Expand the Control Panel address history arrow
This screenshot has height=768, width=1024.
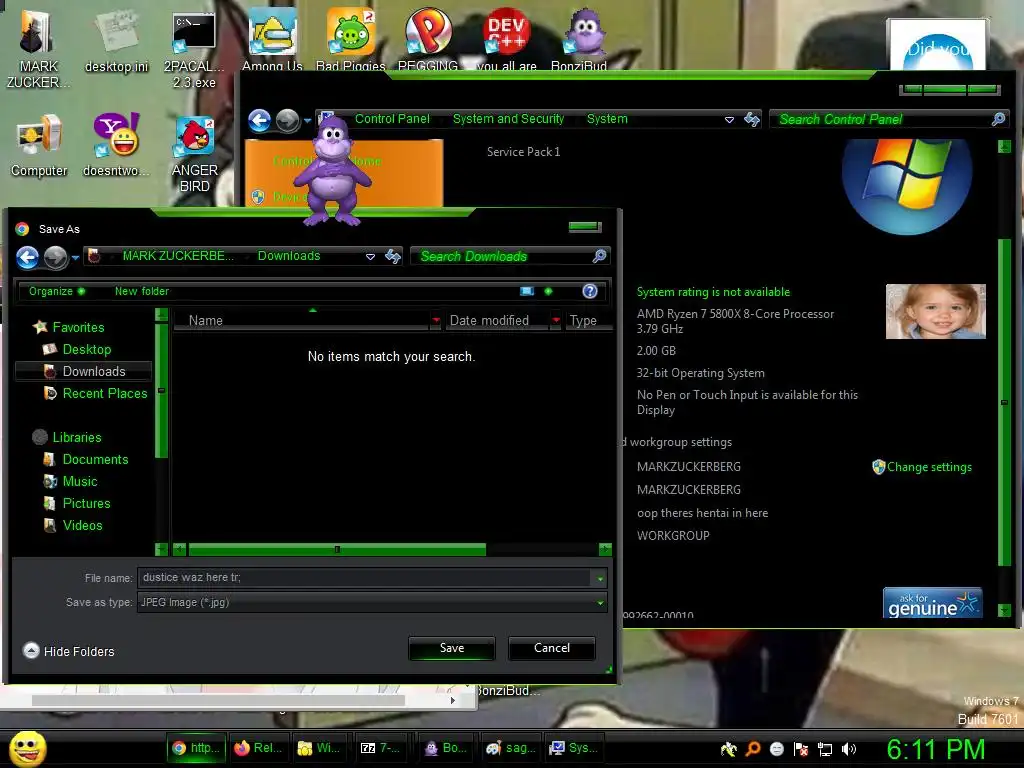point(729,120)
